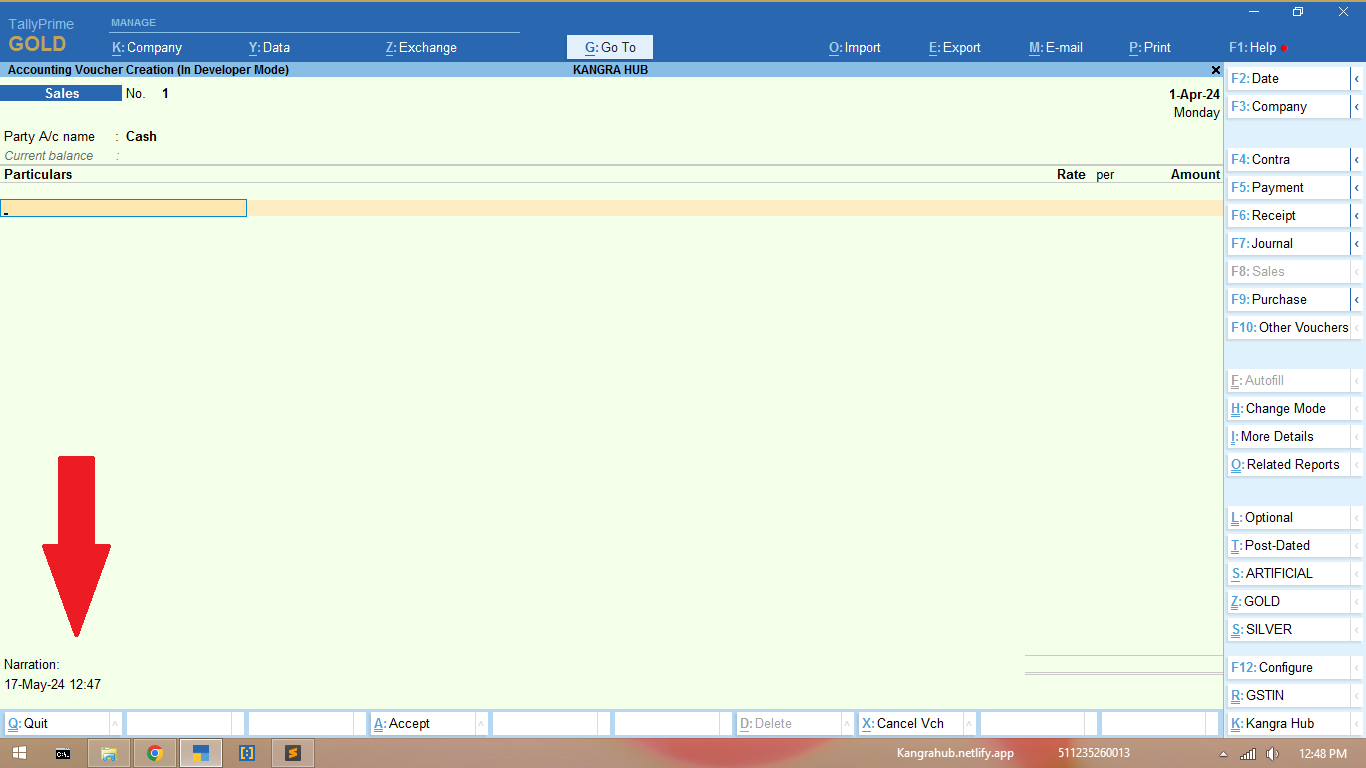Close the Accounting Voucher Creation screen

tap(1216, 70)
